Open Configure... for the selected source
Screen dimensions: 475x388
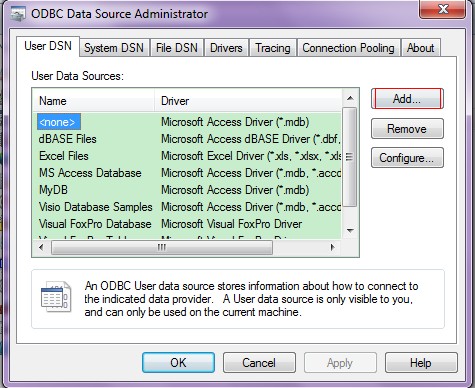point(407,158)
